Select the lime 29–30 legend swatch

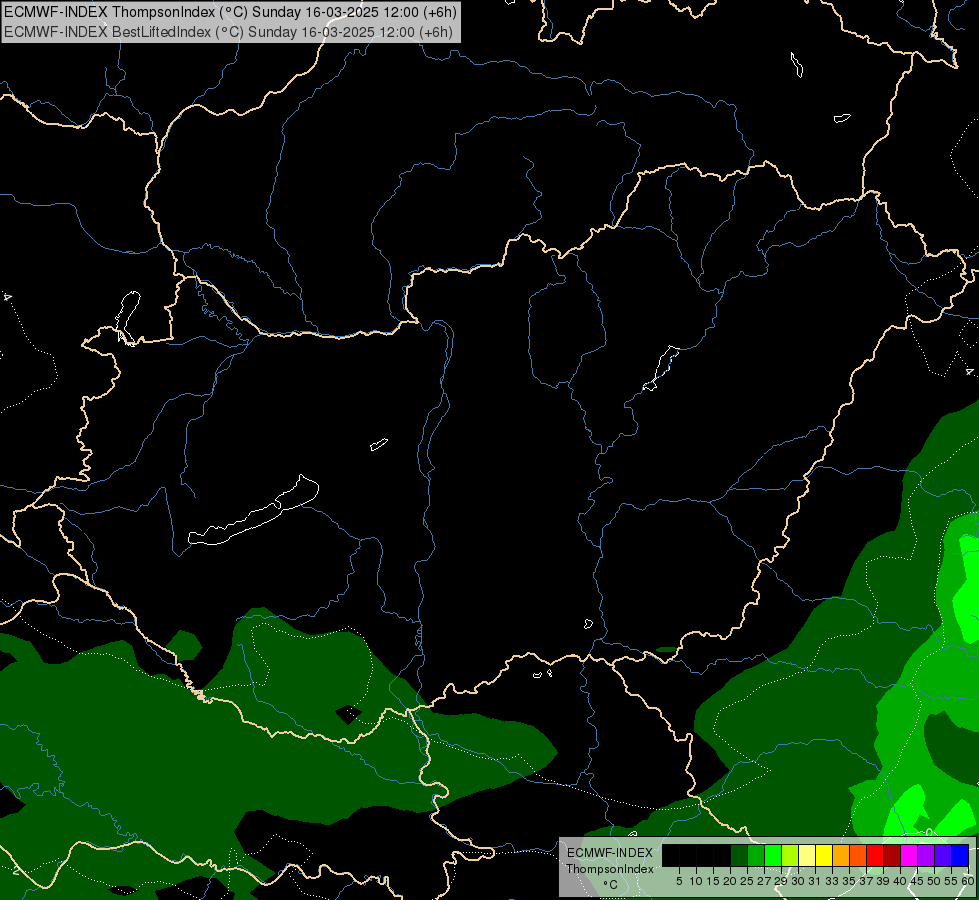click(x=790, y=855)
